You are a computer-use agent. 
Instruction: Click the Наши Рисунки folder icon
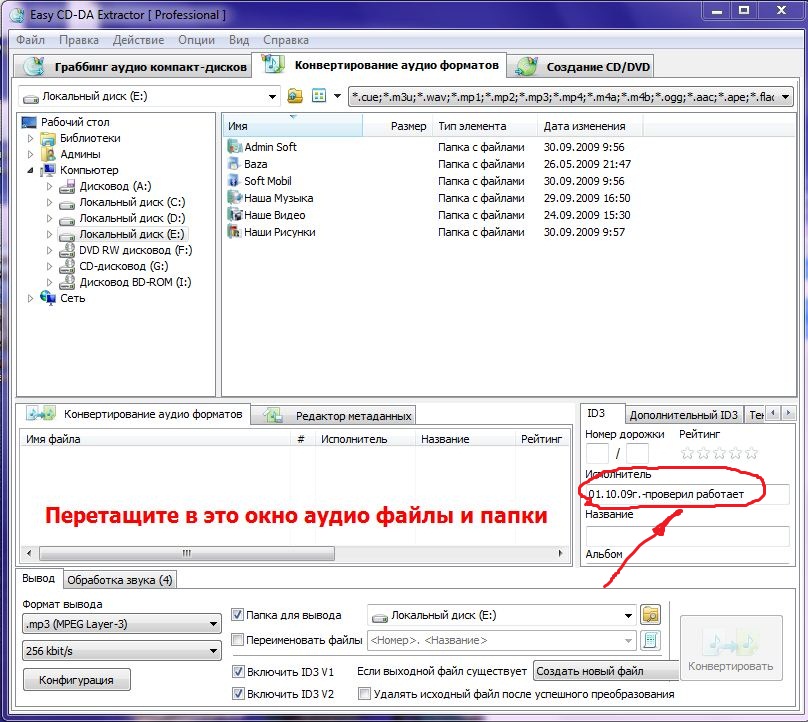click(234, 232)
